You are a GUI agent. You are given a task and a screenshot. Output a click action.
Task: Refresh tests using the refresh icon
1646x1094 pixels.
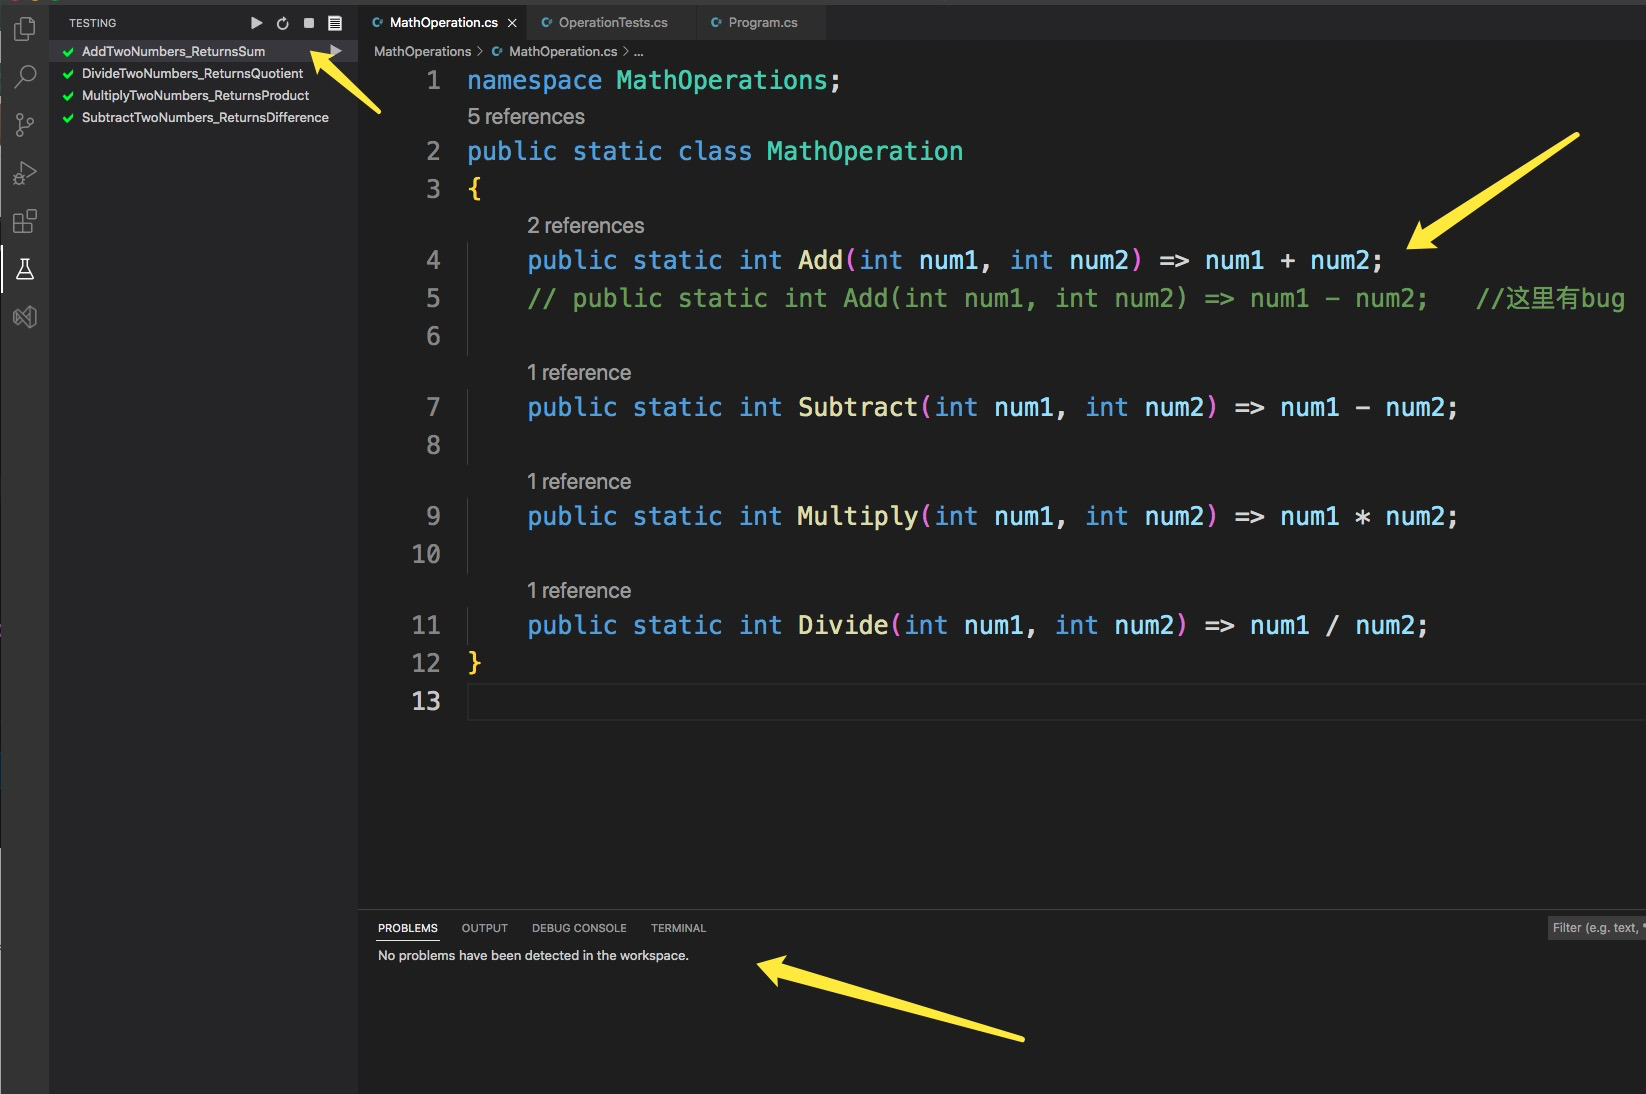282,22
